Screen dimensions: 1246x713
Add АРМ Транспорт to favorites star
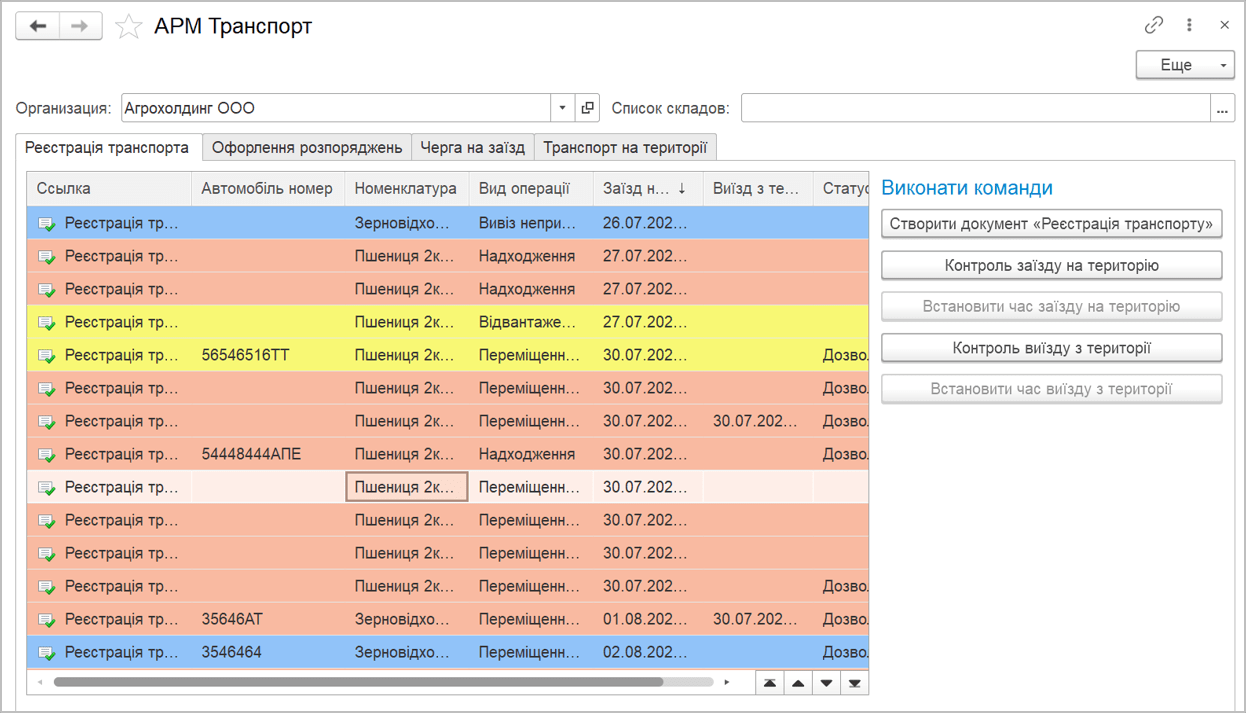pos(128,27)
